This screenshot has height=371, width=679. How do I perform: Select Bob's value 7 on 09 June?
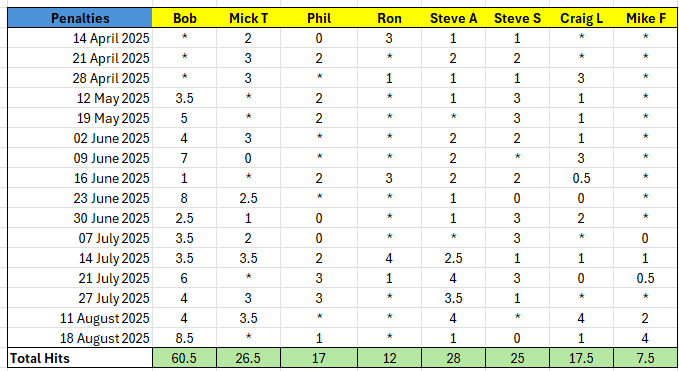pyautogui.click(x=184, y=158)
